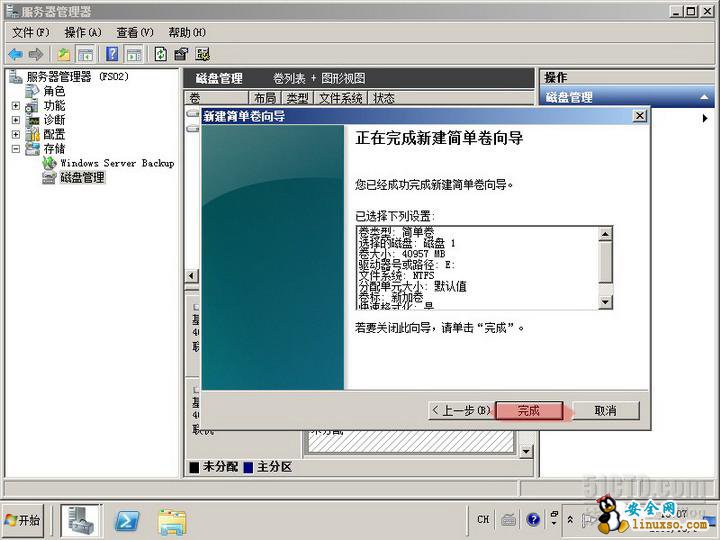Image resolution: width=720 pixels, height=540 pixels.
Task: Click the up-one-level folder toolbar icon
Action: tap(64, 54)
